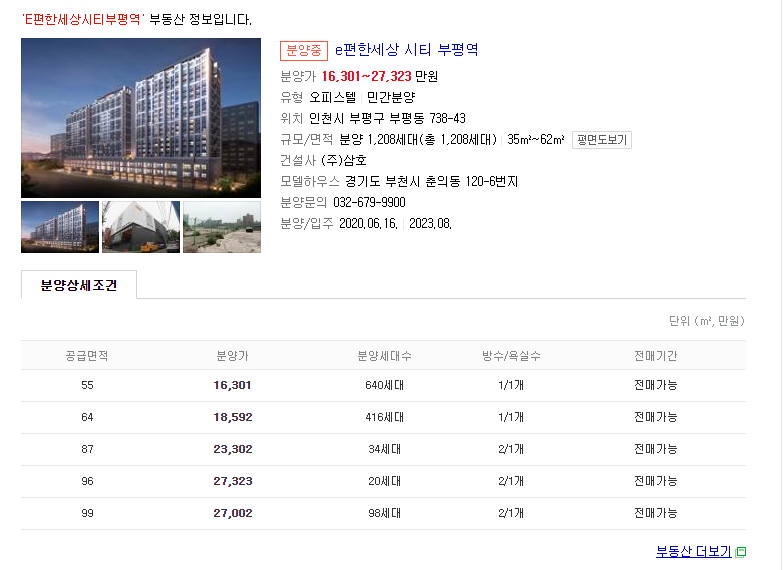Click supply area value 87
The height and width of the screenshot is (570, 784).
click(x=87, y=449)
